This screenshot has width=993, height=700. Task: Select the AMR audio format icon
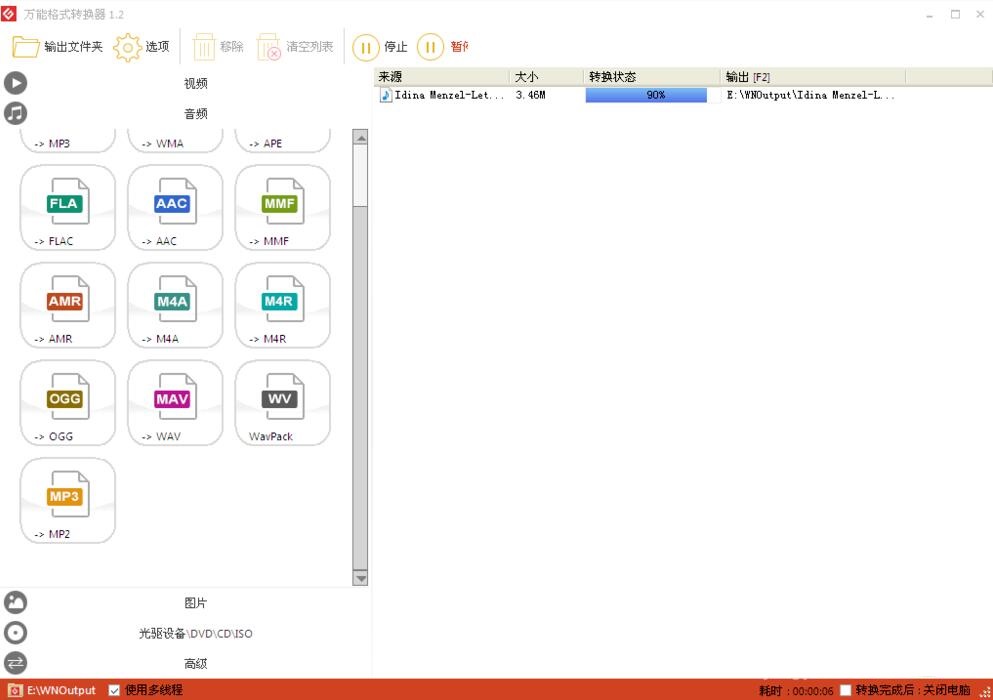[x=68, y=305]
